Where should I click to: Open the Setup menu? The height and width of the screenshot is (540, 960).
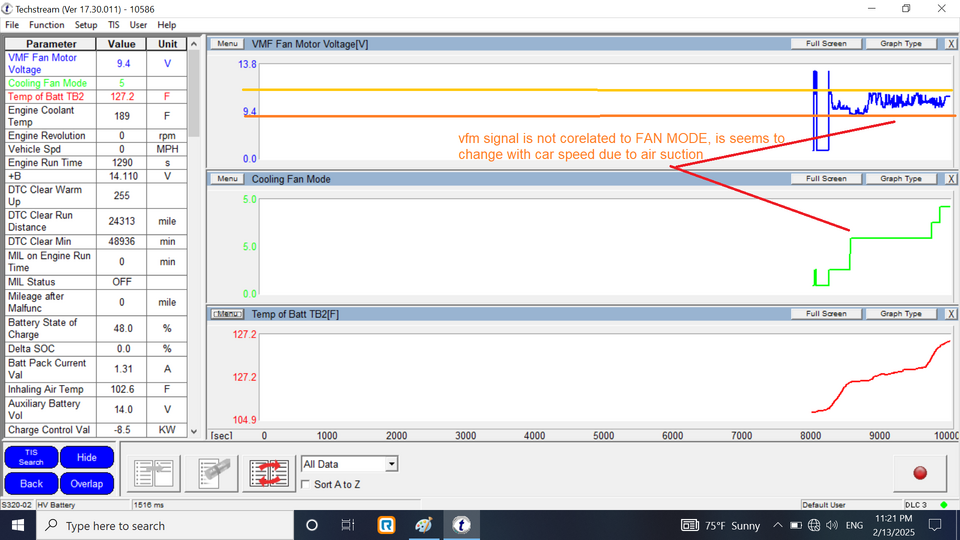pyautogui.click(x=86, y=24)
